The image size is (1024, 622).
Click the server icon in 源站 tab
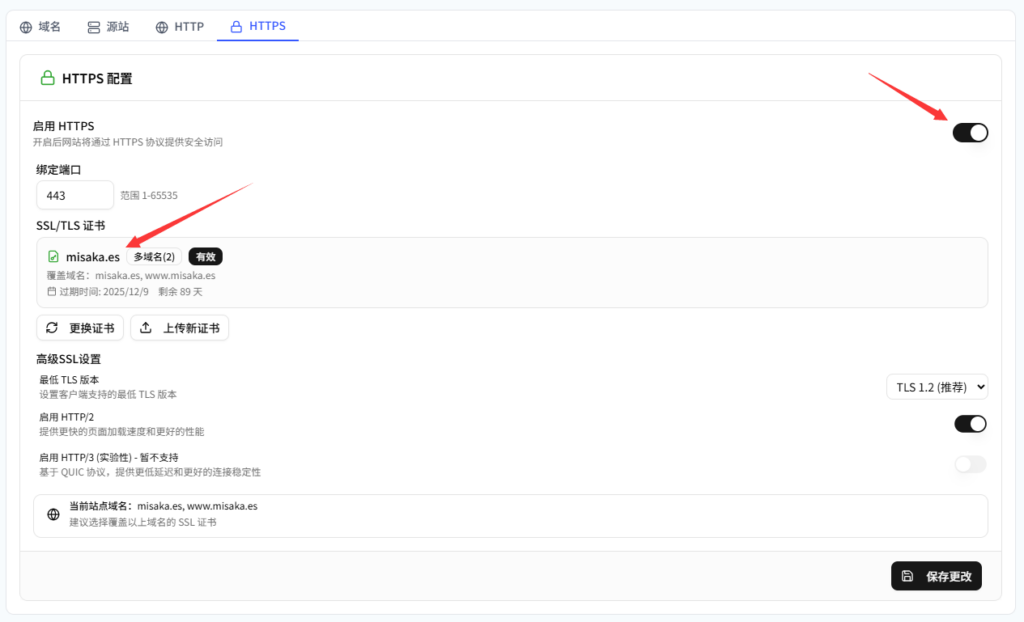click(94, 27)
